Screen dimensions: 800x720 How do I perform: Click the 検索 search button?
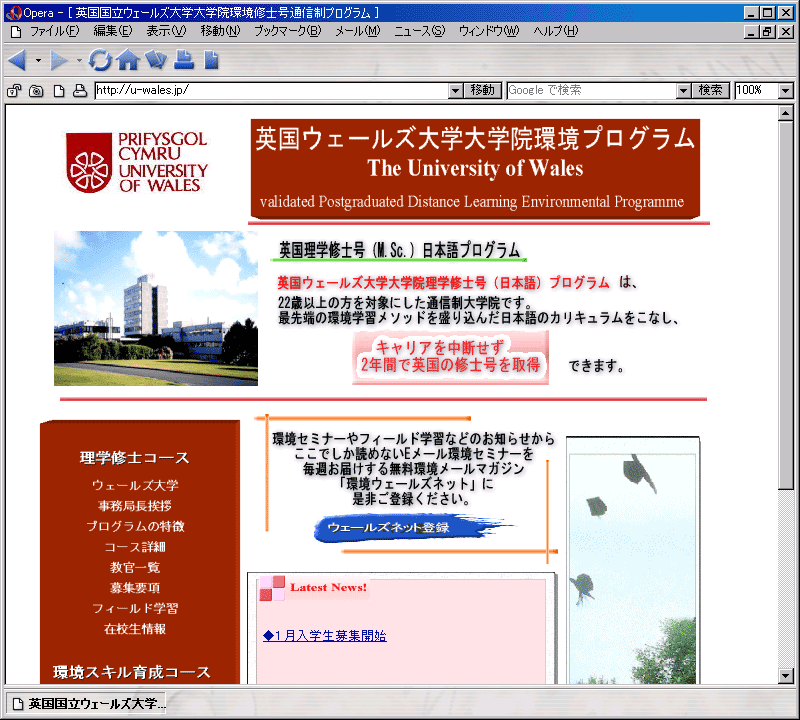[x=710, y=91]
